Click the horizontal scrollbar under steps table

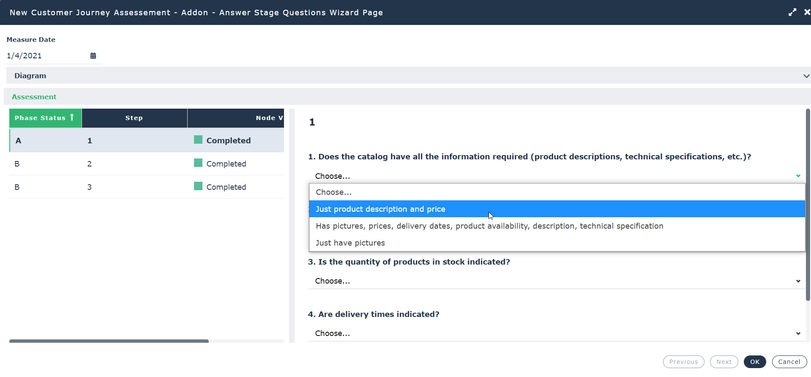pos(109,341)
